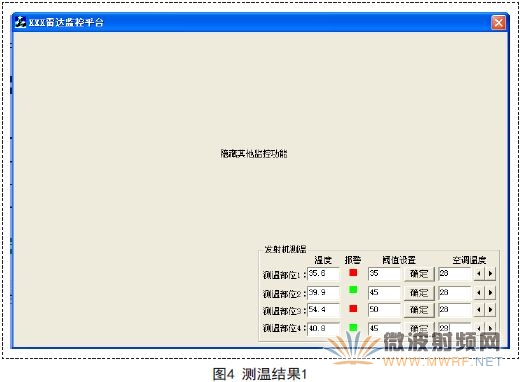Viewport: 522px width, 382px height.
Task: Click the red alarm indicator for 测温部位1
Action: click(x=353, y=273)
